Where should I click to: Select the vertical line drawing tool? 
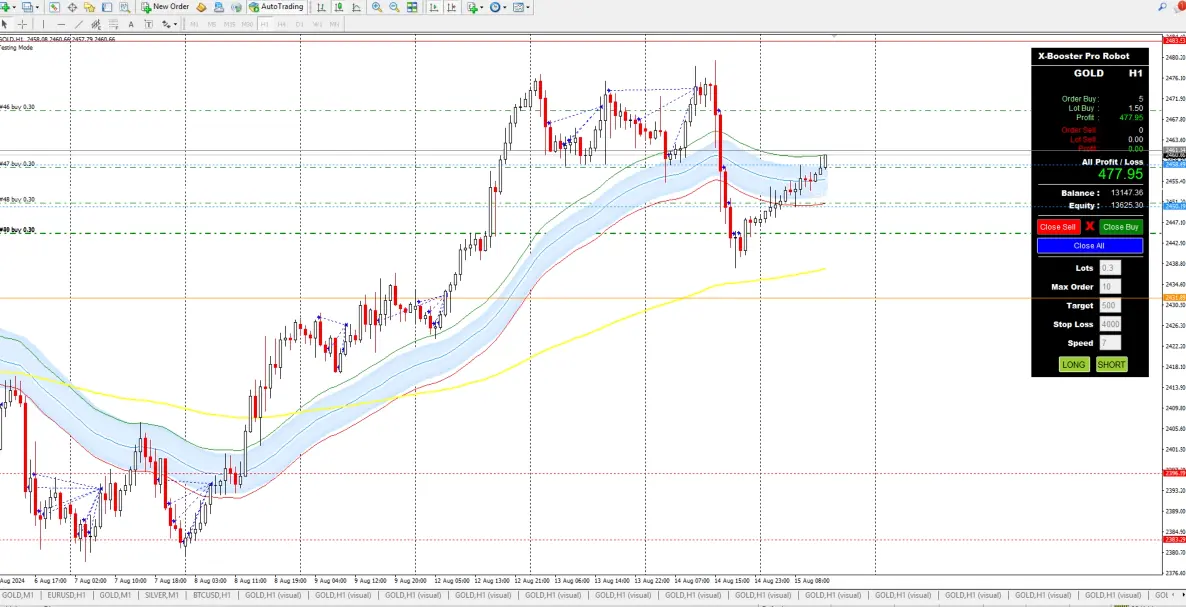(43, 24)
